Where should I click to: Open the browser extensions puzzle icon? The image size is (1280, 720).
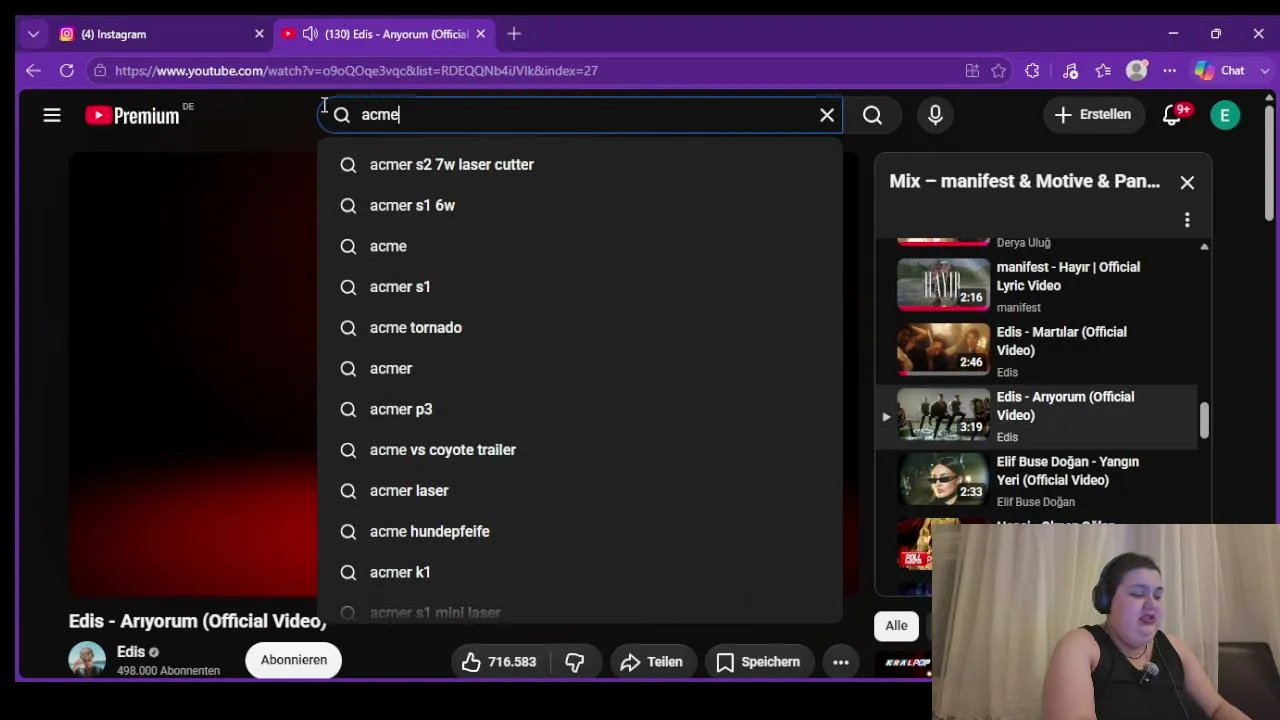click(1032, 71)
